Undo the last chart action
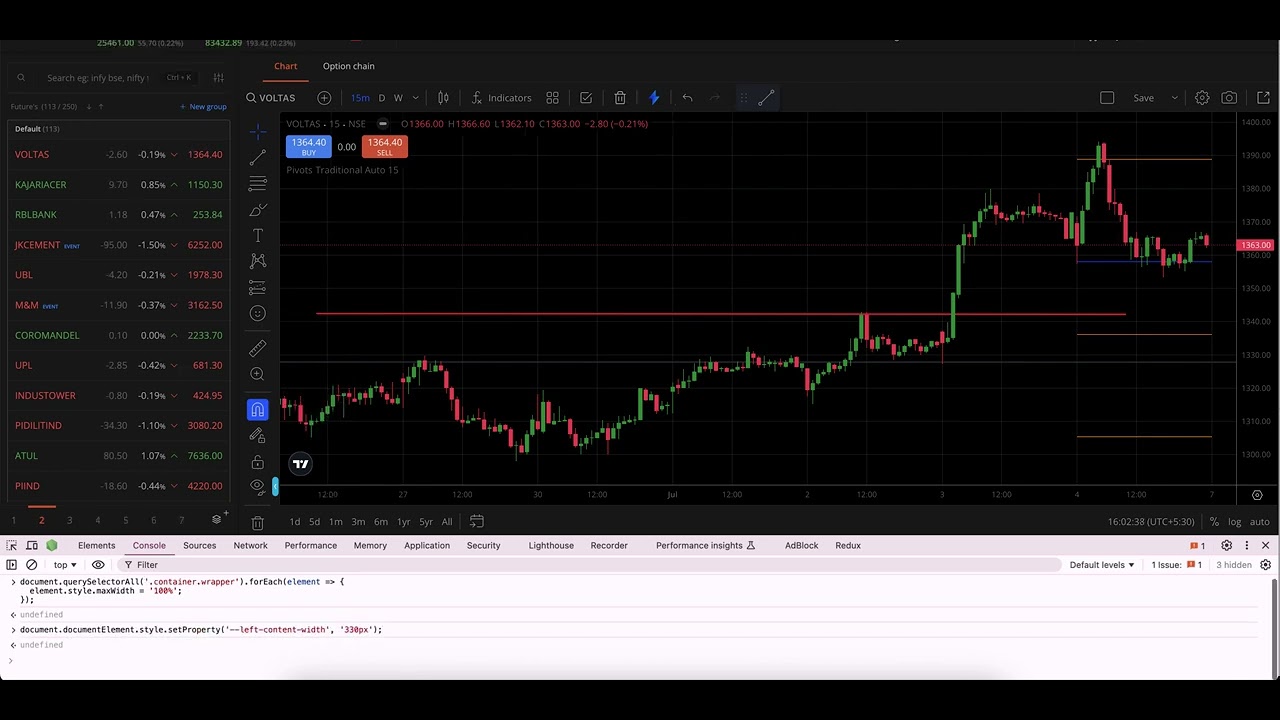This screenshot has height=720, width=1280. tap(687, 98)
